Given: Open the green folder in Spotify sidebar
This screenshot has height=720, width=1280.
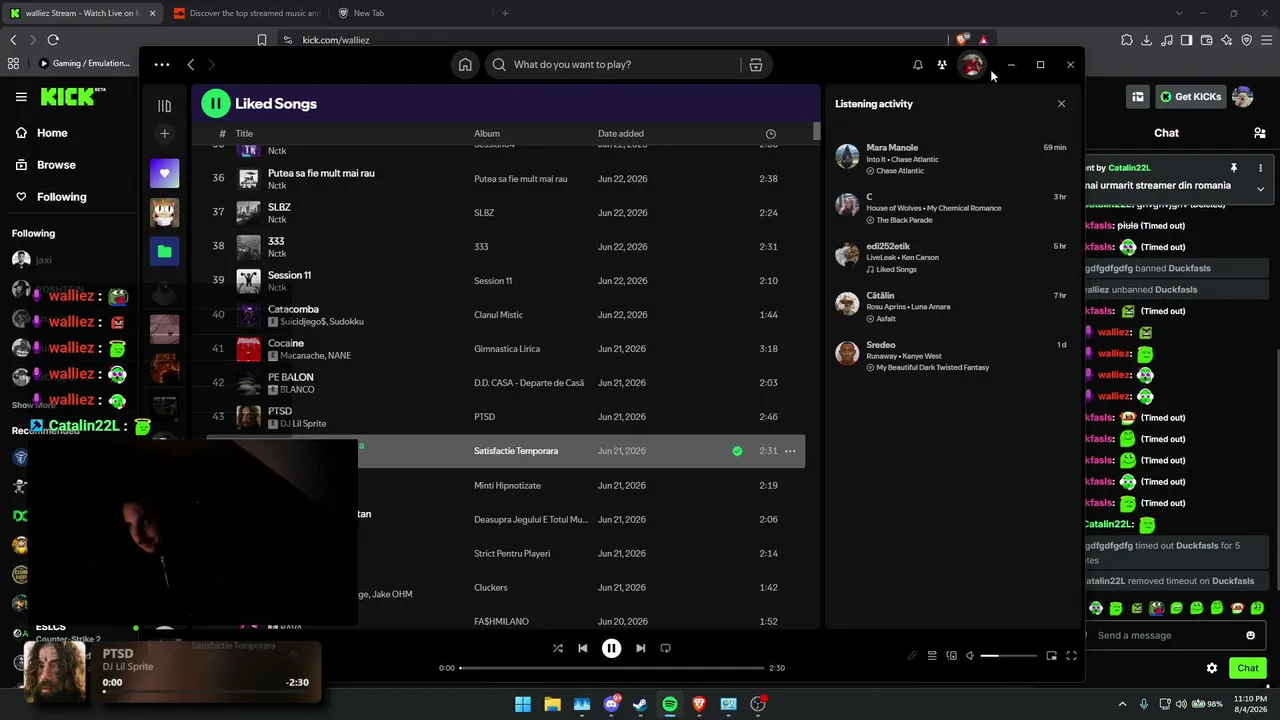Looking at the screenshot, I should [x=165, y=251].
